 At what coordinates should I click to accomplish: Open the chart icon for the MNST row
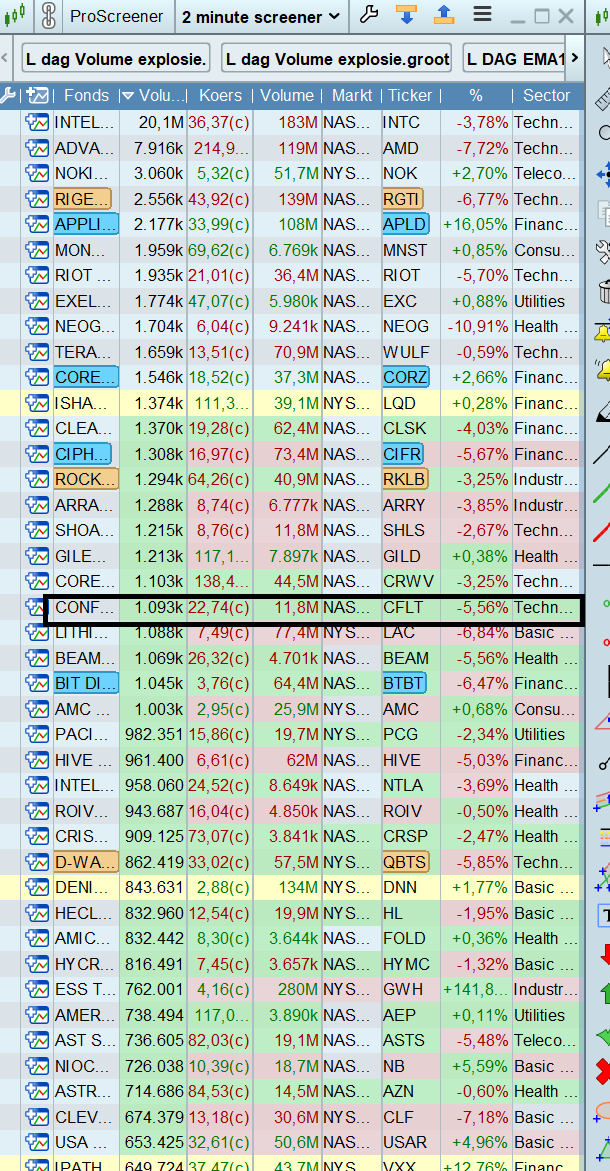(x=37, y=250)
